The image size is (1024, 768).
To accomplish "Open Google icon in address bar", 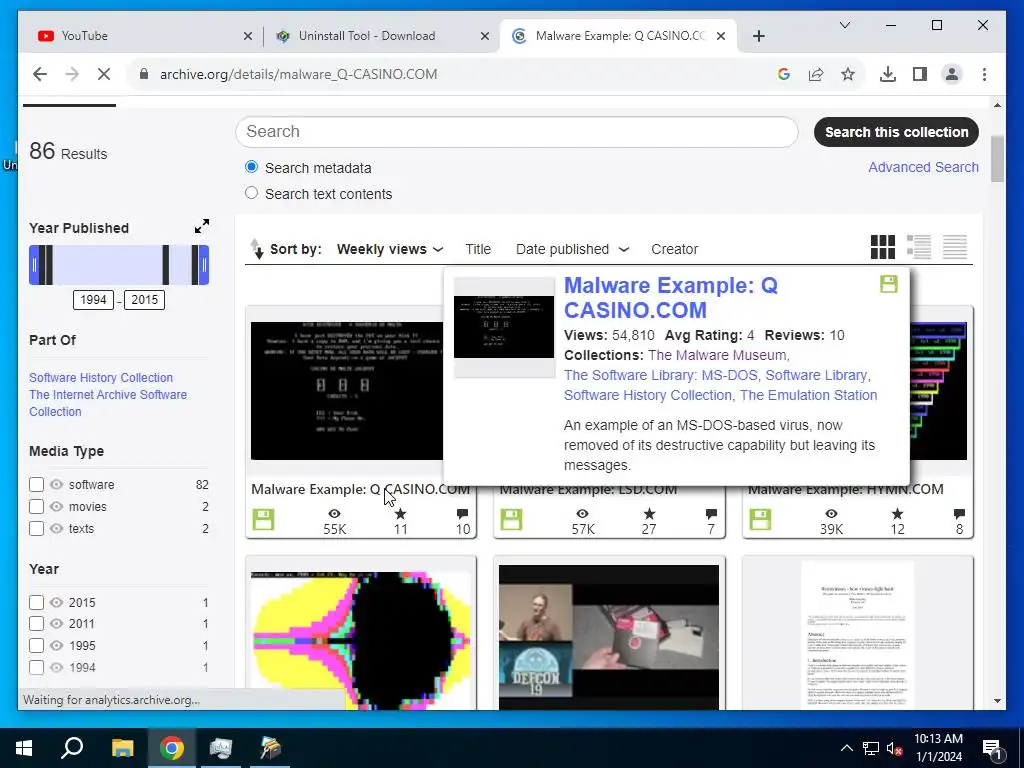I will [x=784, y=74].
